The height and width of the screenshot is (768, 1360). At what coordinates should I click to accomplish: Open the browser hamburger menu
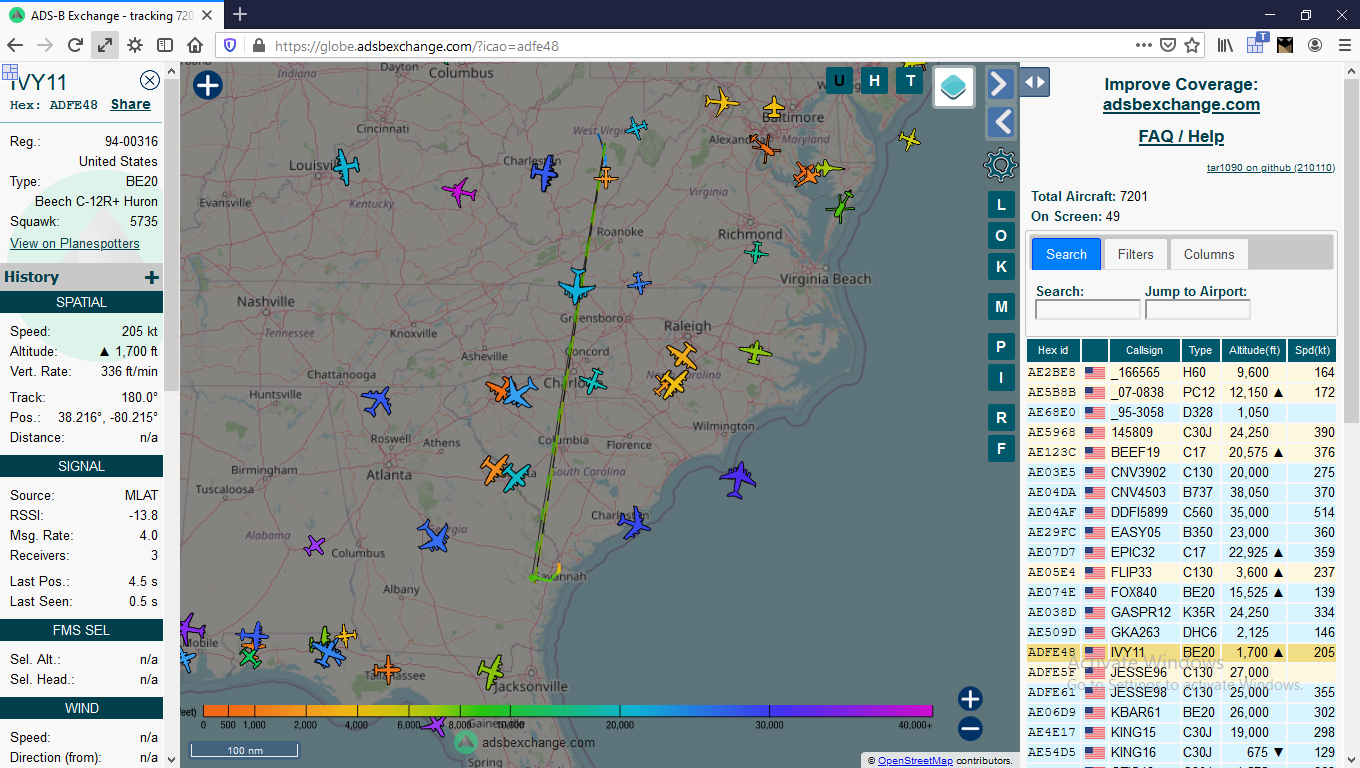pos(1343,45)
